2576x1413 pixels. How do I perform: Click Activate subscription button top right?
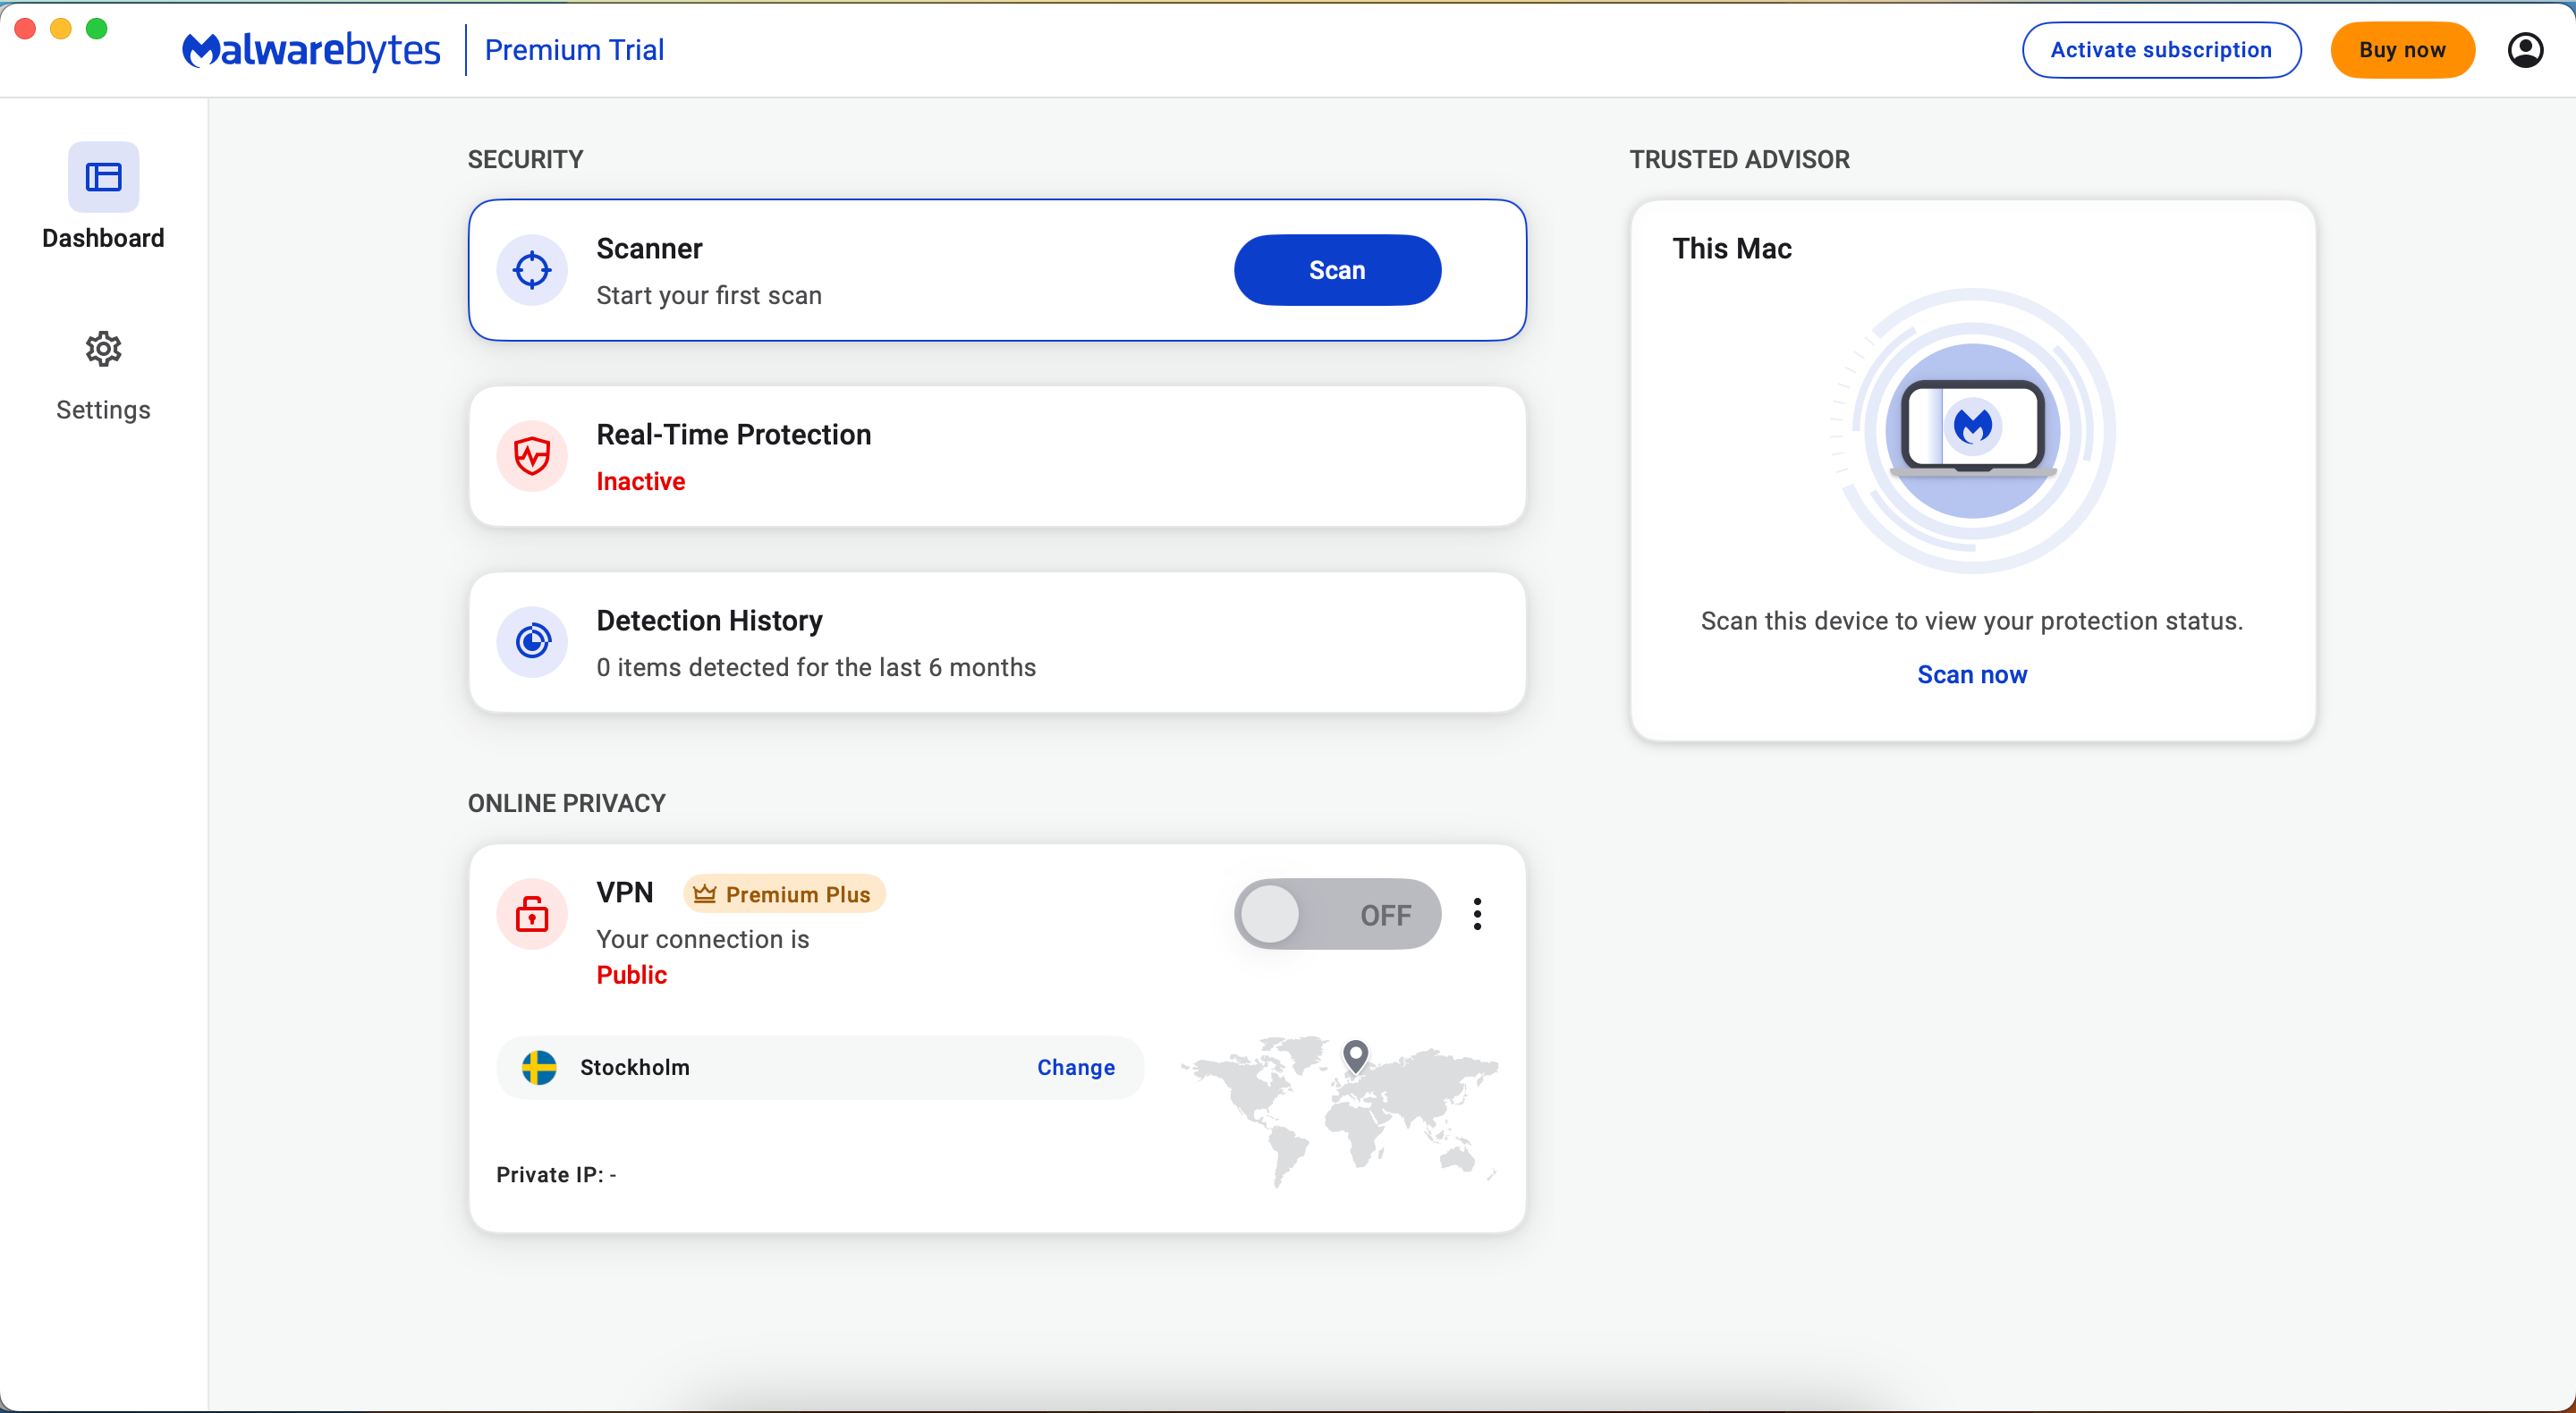click(2160, 48)
